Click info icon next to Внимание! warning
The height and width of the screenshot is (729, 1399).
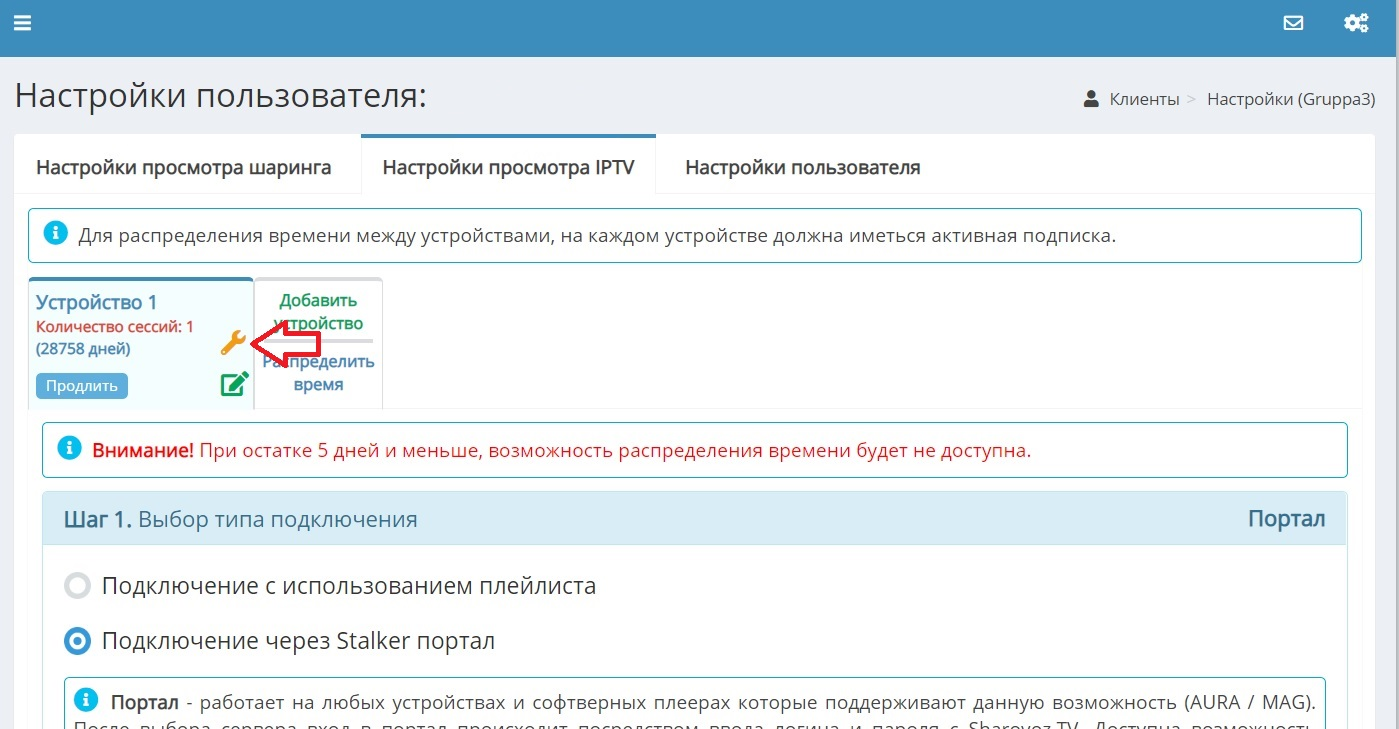pos(69,448)
